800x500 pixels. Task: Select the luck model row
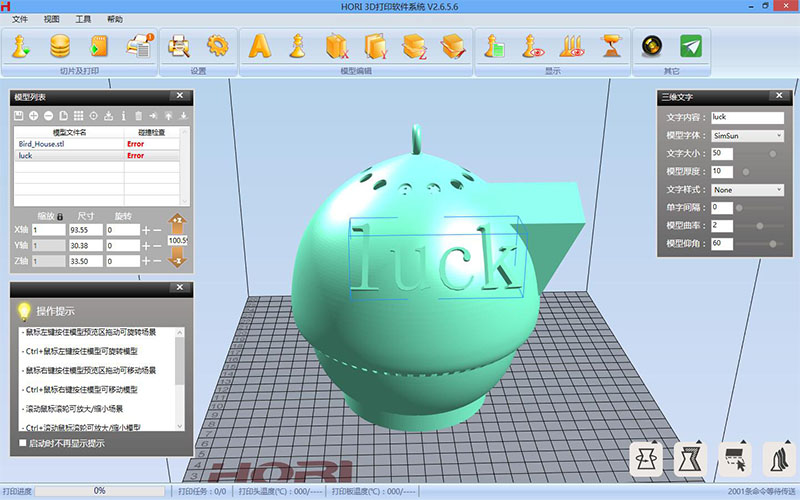(x=97, y=156)
